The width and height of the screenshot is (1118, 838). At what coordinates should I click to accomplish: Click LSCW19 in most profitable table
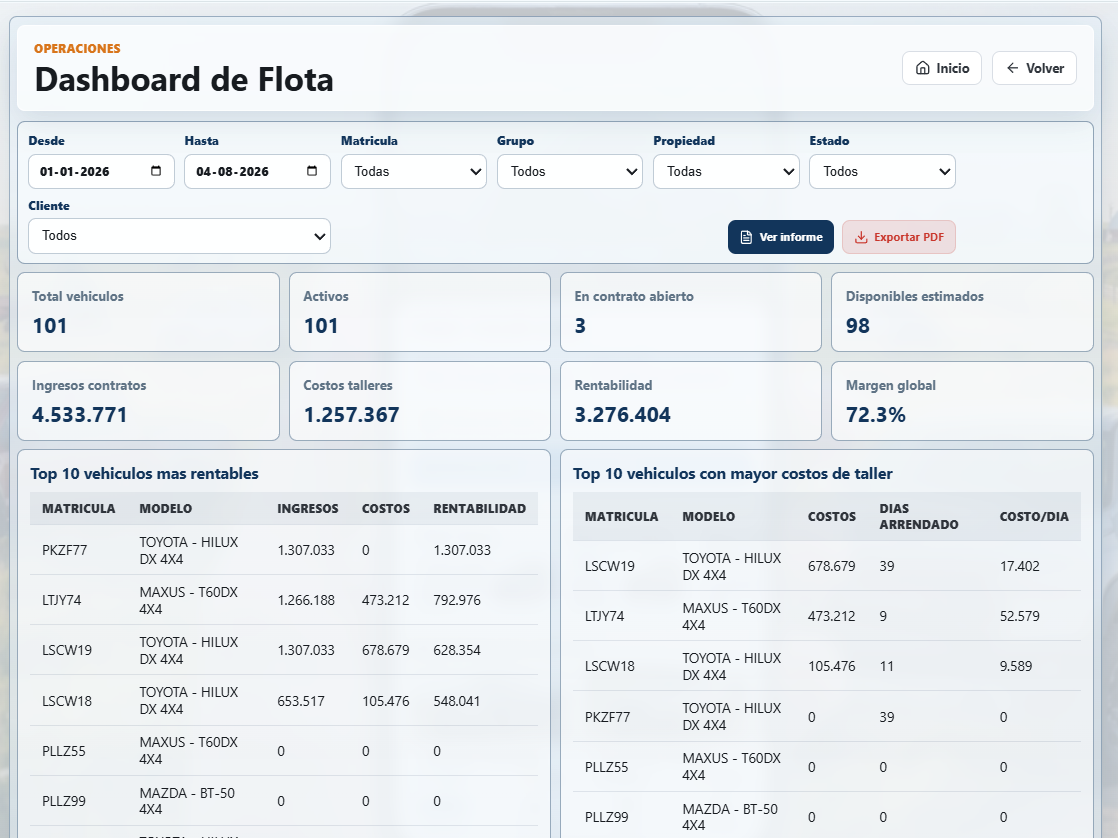coord(67,650)
